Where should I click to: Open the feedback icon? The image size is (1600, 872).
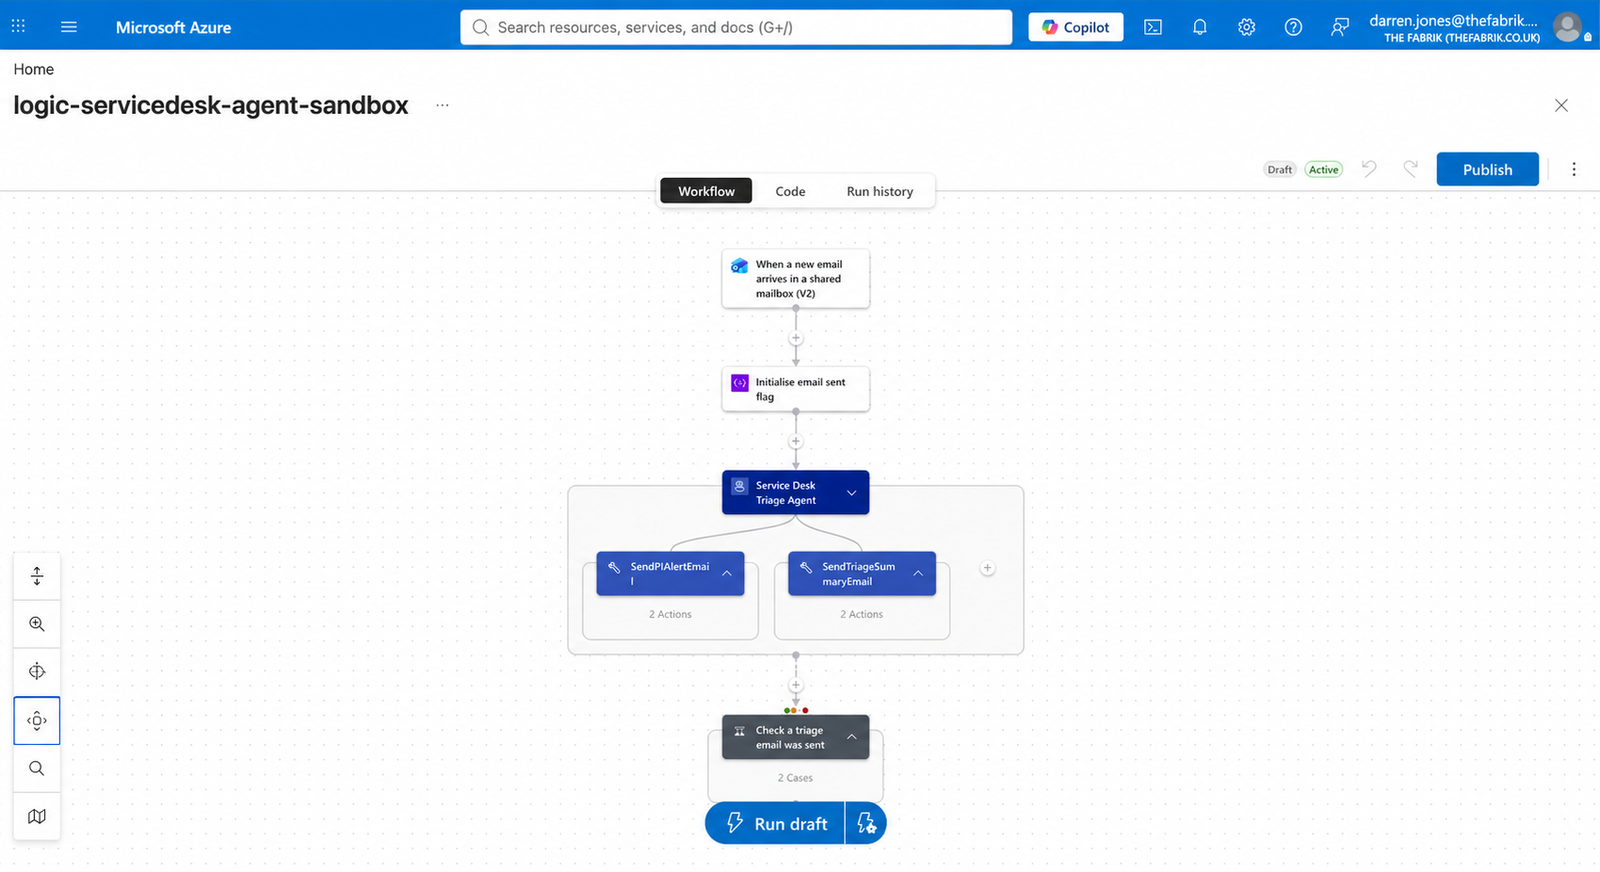(1340, 27)
